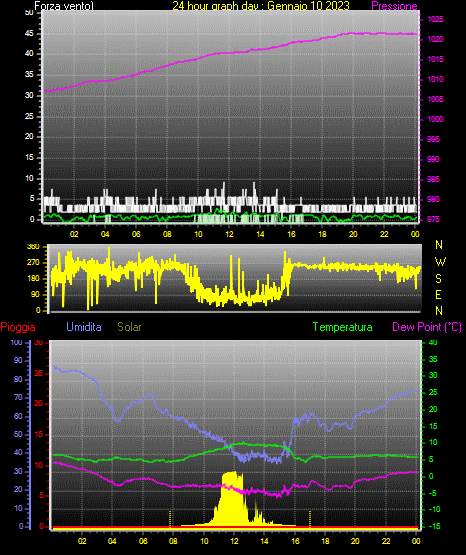
Task: Click the 45 value on the wind force axis
Action: (x=29, y=33)
